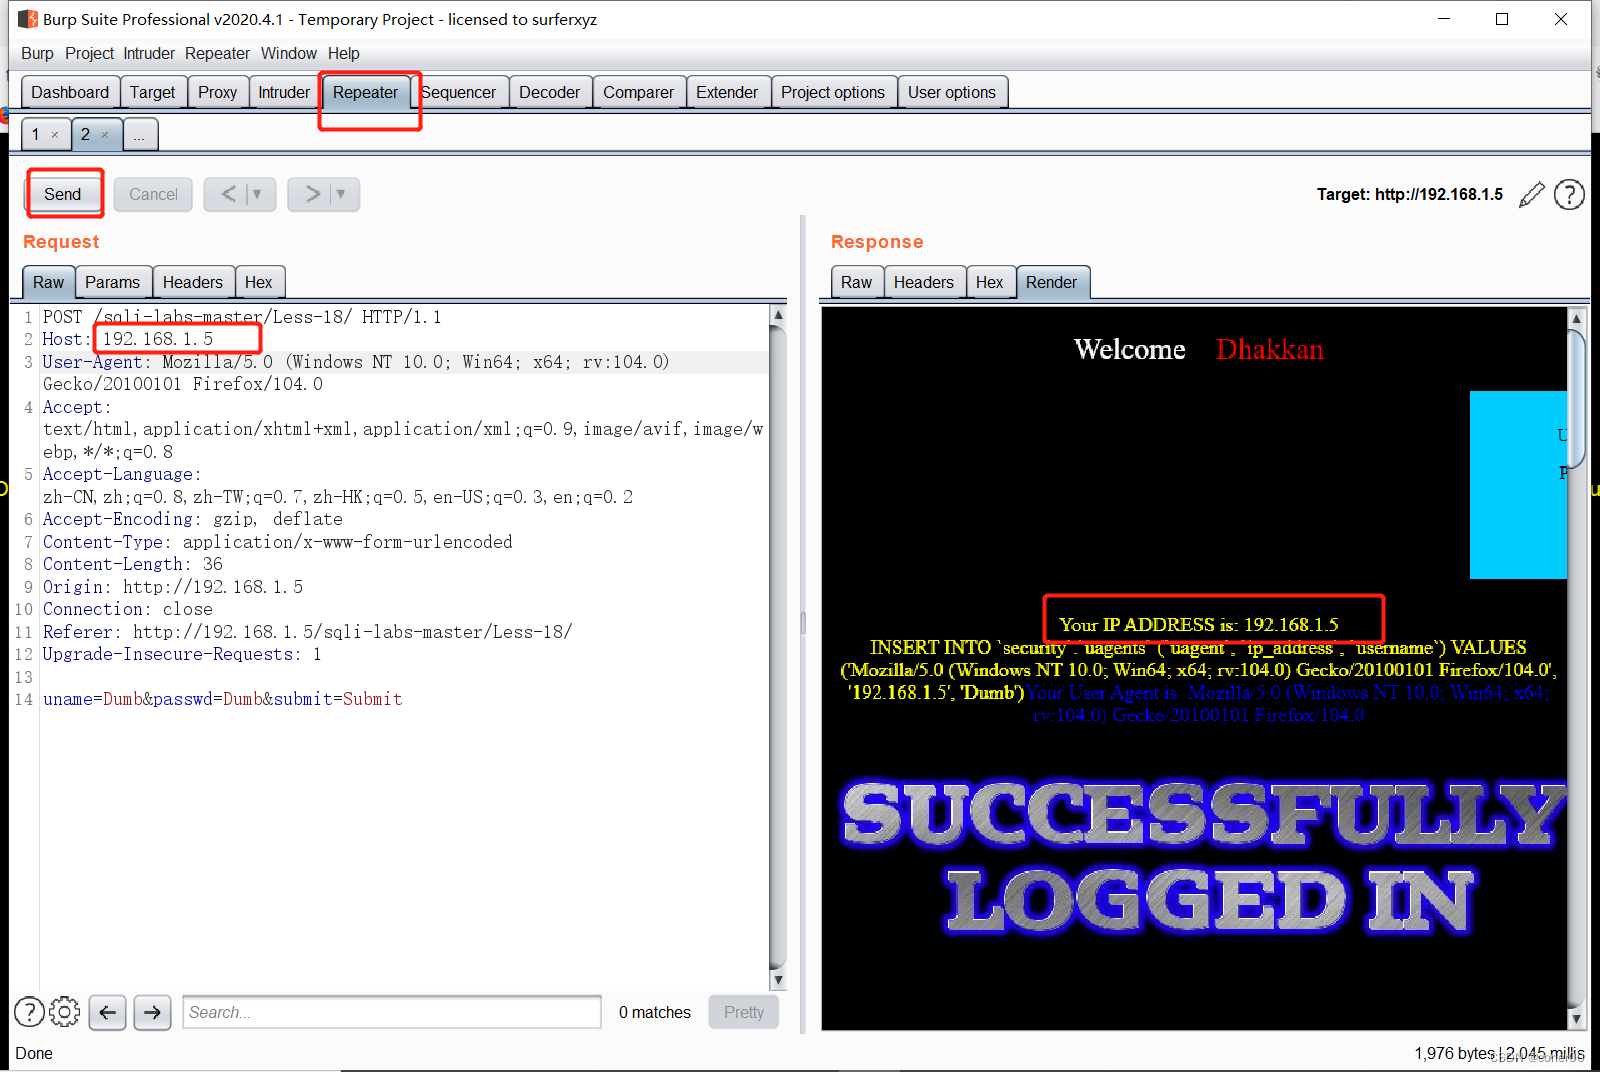The height and width of the screenshot is (1072, 1600).
Task: Select request Params view tab
Action: coord(113,282)
